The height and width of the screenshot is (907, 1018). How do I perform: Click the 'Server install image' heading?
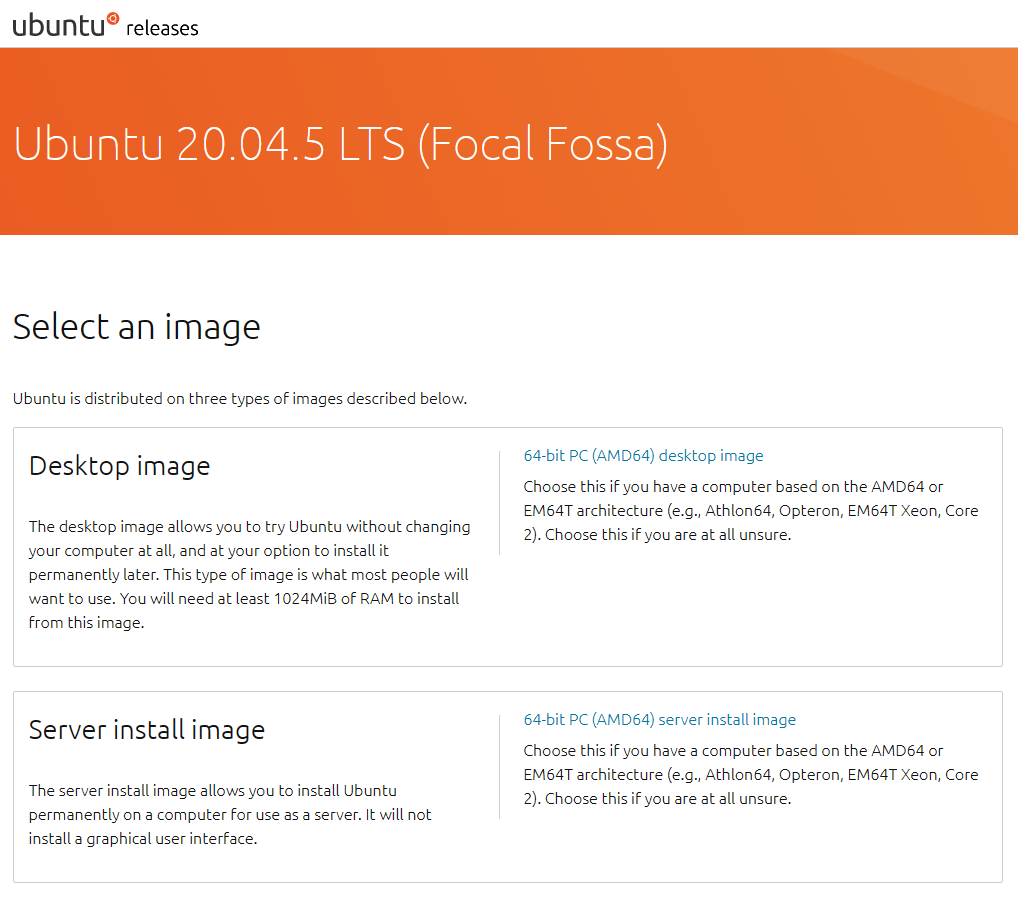[x=147, y=730]
